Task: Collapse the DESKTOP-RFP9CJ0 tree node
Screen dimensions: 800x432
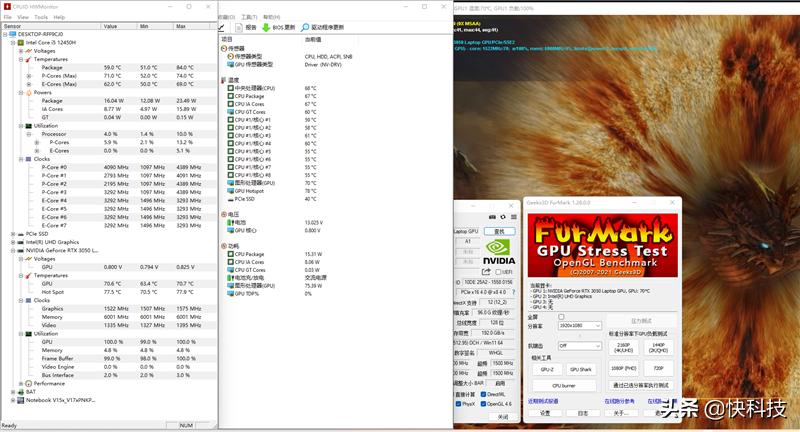Action: (6, 34)
